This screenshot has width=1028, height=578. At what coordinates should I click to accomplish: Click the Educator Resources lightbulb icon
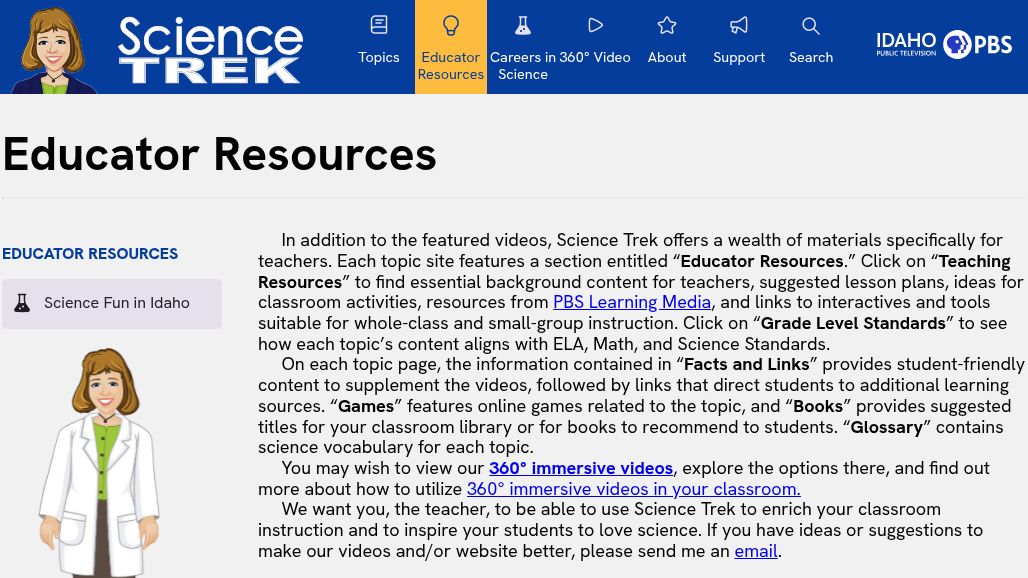point(450,25)
